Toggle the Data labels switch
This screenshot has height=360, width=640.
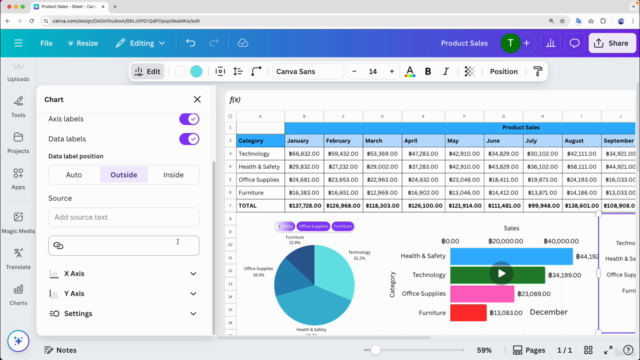coord(189,139)
